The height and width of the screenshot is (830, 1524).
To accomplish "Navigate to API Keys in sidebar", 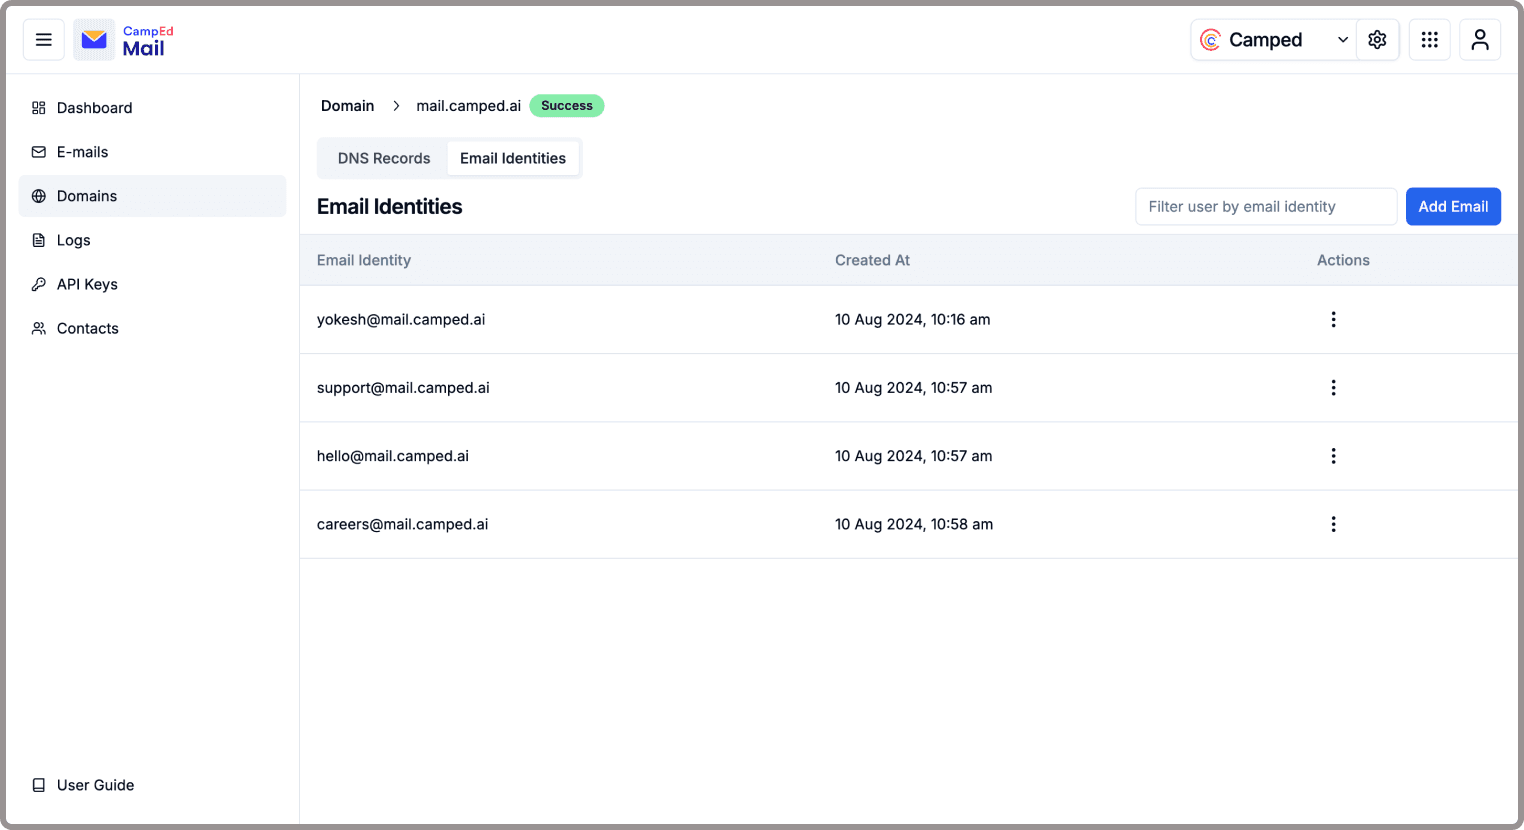I will pos(152,284).
